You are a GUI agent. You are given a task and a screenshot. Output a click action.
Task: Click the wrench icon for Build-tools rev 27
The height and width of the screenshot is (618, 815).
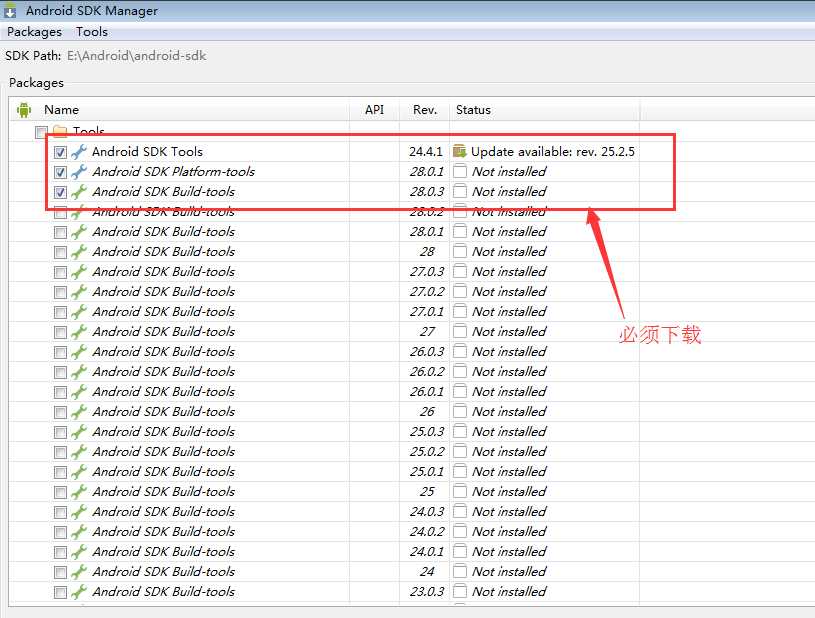pos(79,332)
